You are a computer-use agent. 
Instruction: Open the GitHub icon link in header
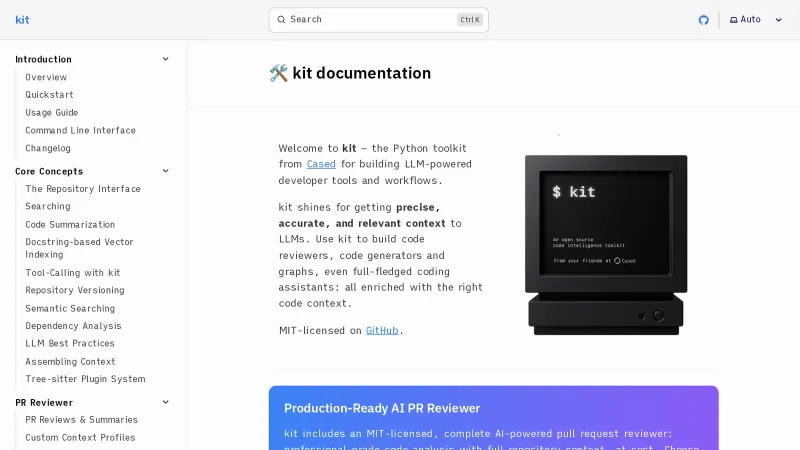[x=703, y=20]
